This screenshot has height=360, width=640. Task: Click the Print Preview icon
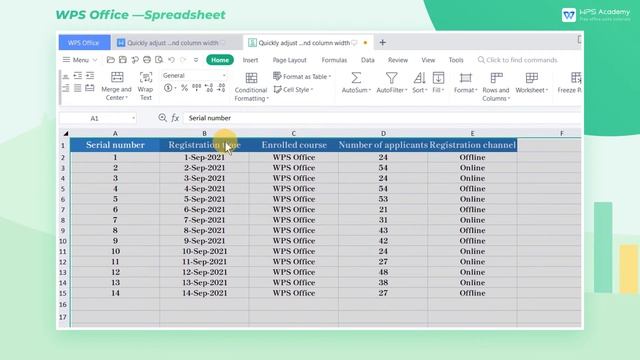pyautogui.click(x=159, y=60)
